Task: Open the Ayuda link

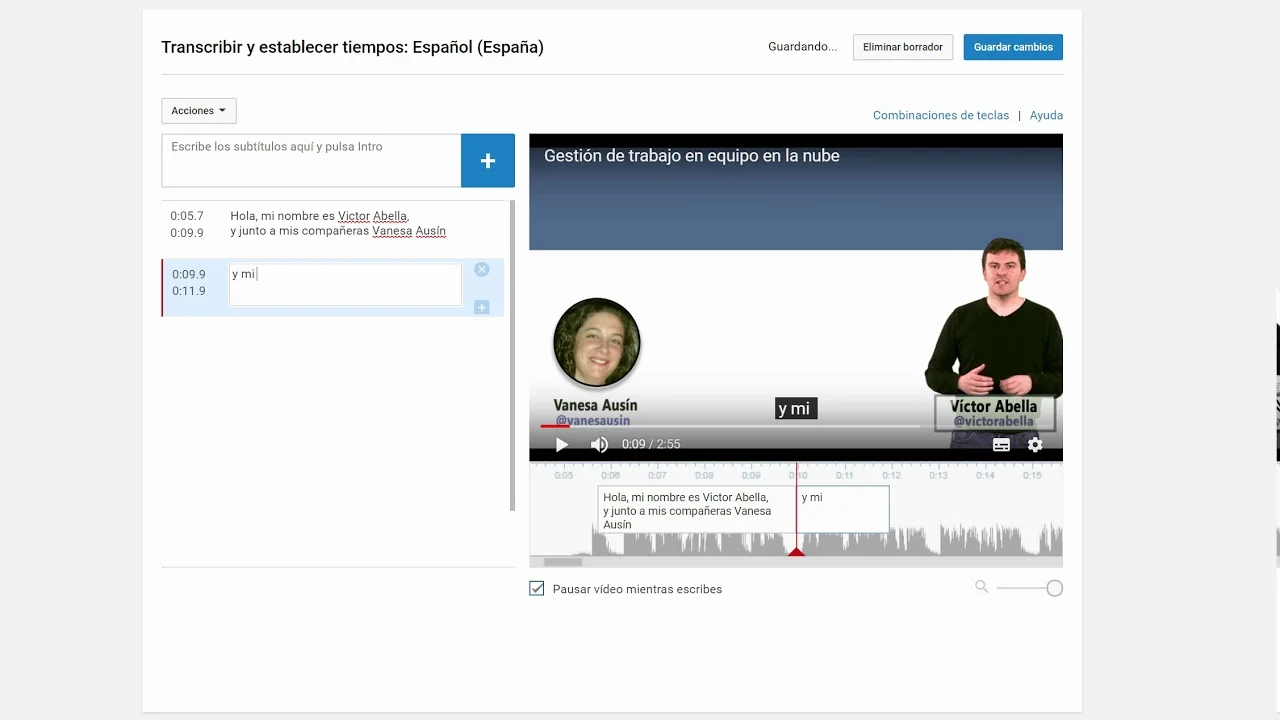Action: click(1046, 115)
